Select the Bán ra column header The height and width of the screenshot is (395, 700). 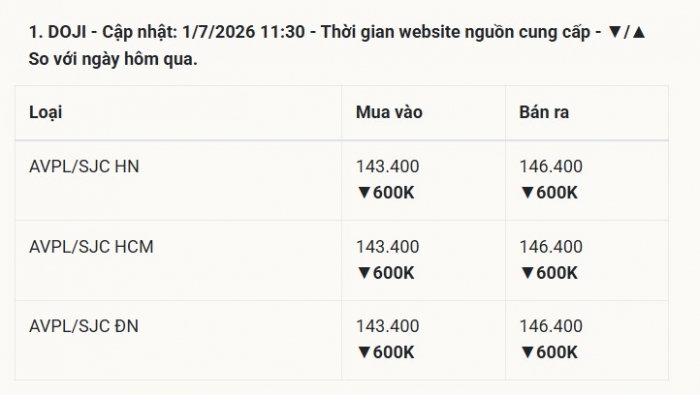[544, 112]
